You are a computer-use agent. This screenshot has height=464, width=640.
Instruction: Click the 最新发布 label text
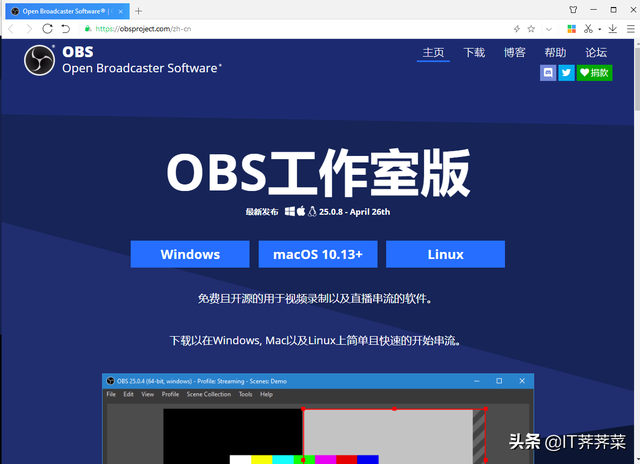coord(262,212)
